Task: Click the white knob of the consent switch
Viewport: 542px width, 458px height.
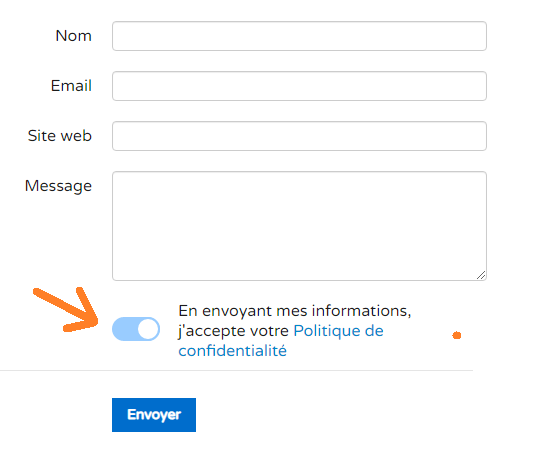Action: click(148, 329)
